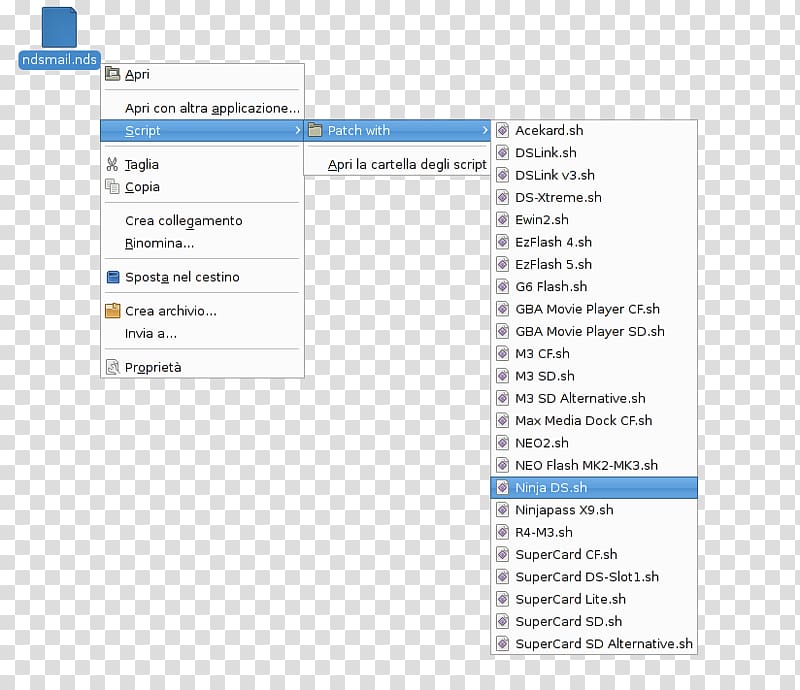Select NEO2.sh script

(x=594, y=443)
